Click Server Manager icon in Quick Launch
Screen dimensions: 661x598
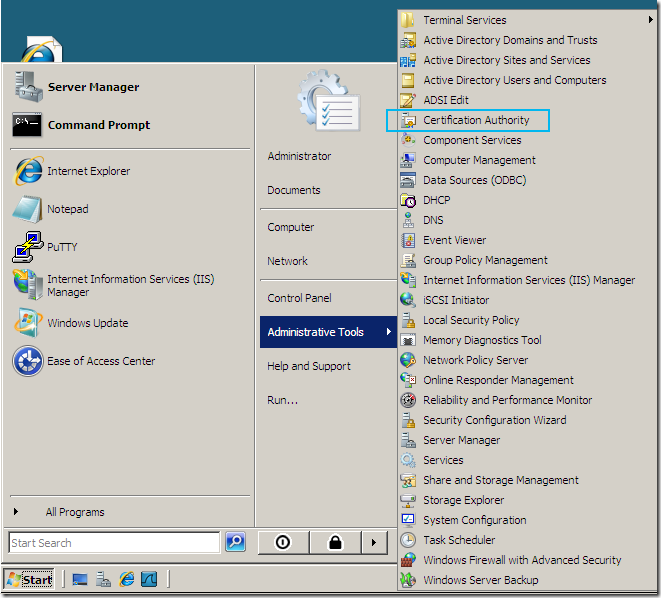point(103,580)
